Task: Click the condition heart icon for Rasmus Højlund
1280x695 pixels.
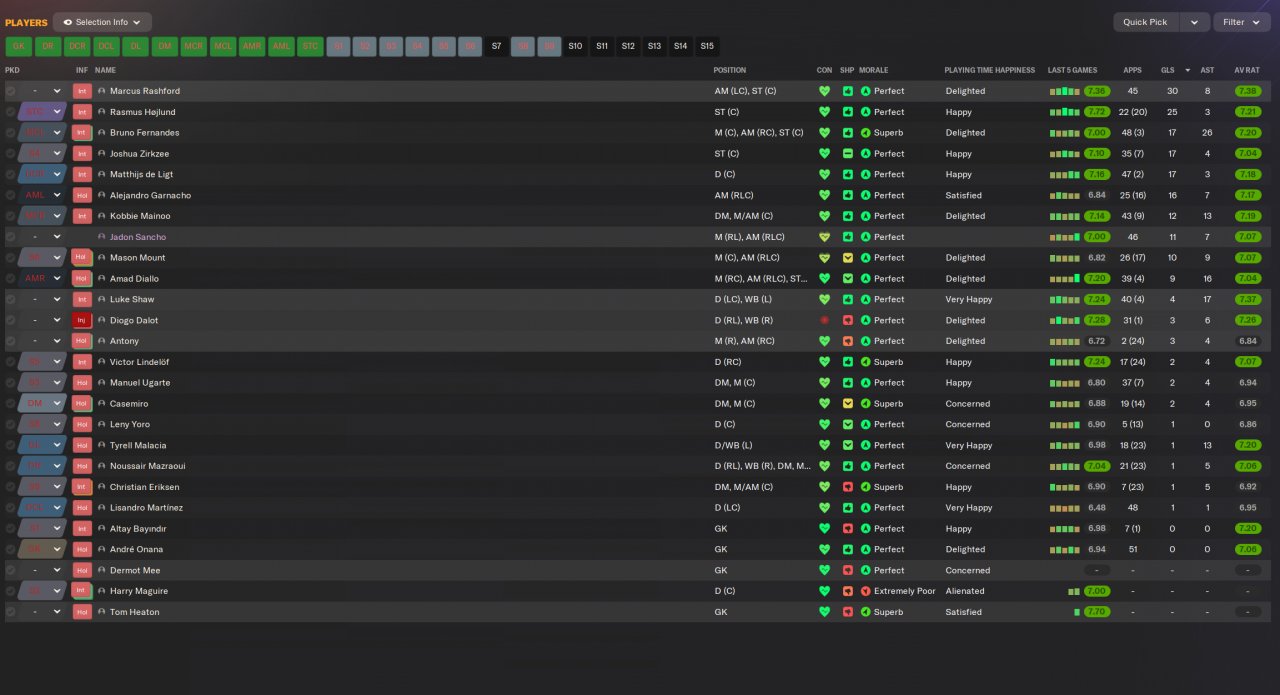Action: (824, 112)
